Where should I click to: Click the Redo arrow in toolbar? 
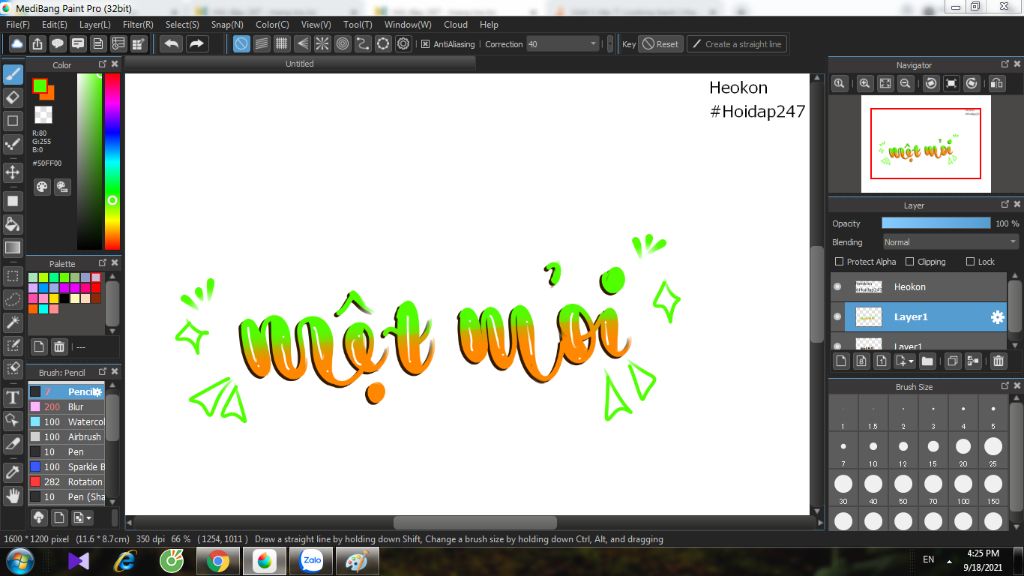(x=196, y=44)
